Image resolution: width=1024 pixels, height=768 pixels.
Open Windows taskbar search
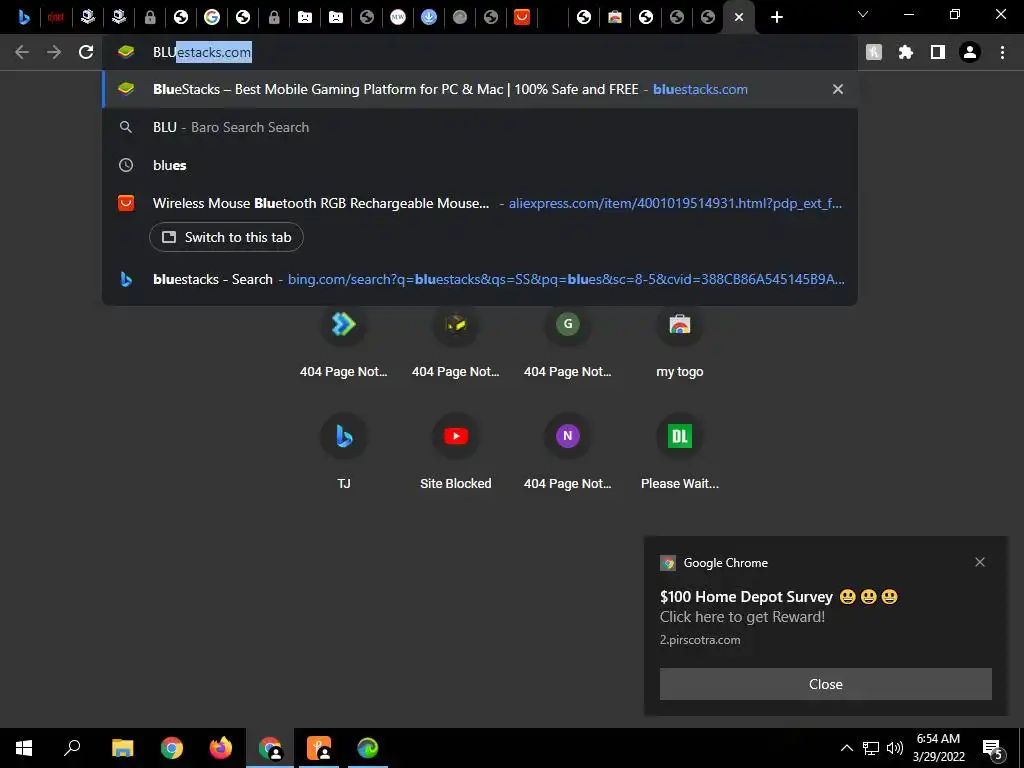72,748
